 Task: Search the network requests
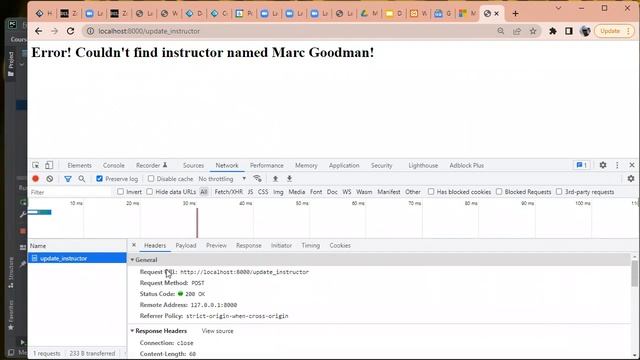pyautogui.click(x=82, y=179)
